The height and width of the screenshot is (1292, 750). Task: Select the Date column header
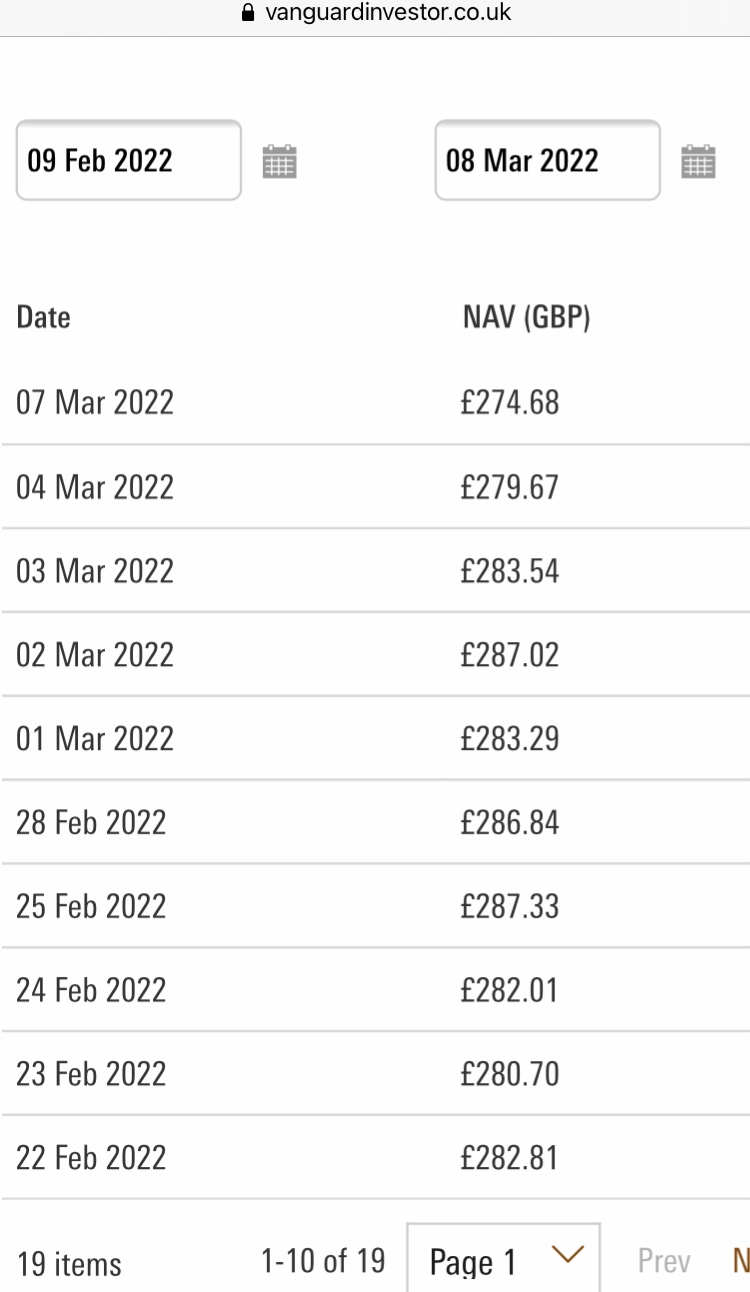44,318
